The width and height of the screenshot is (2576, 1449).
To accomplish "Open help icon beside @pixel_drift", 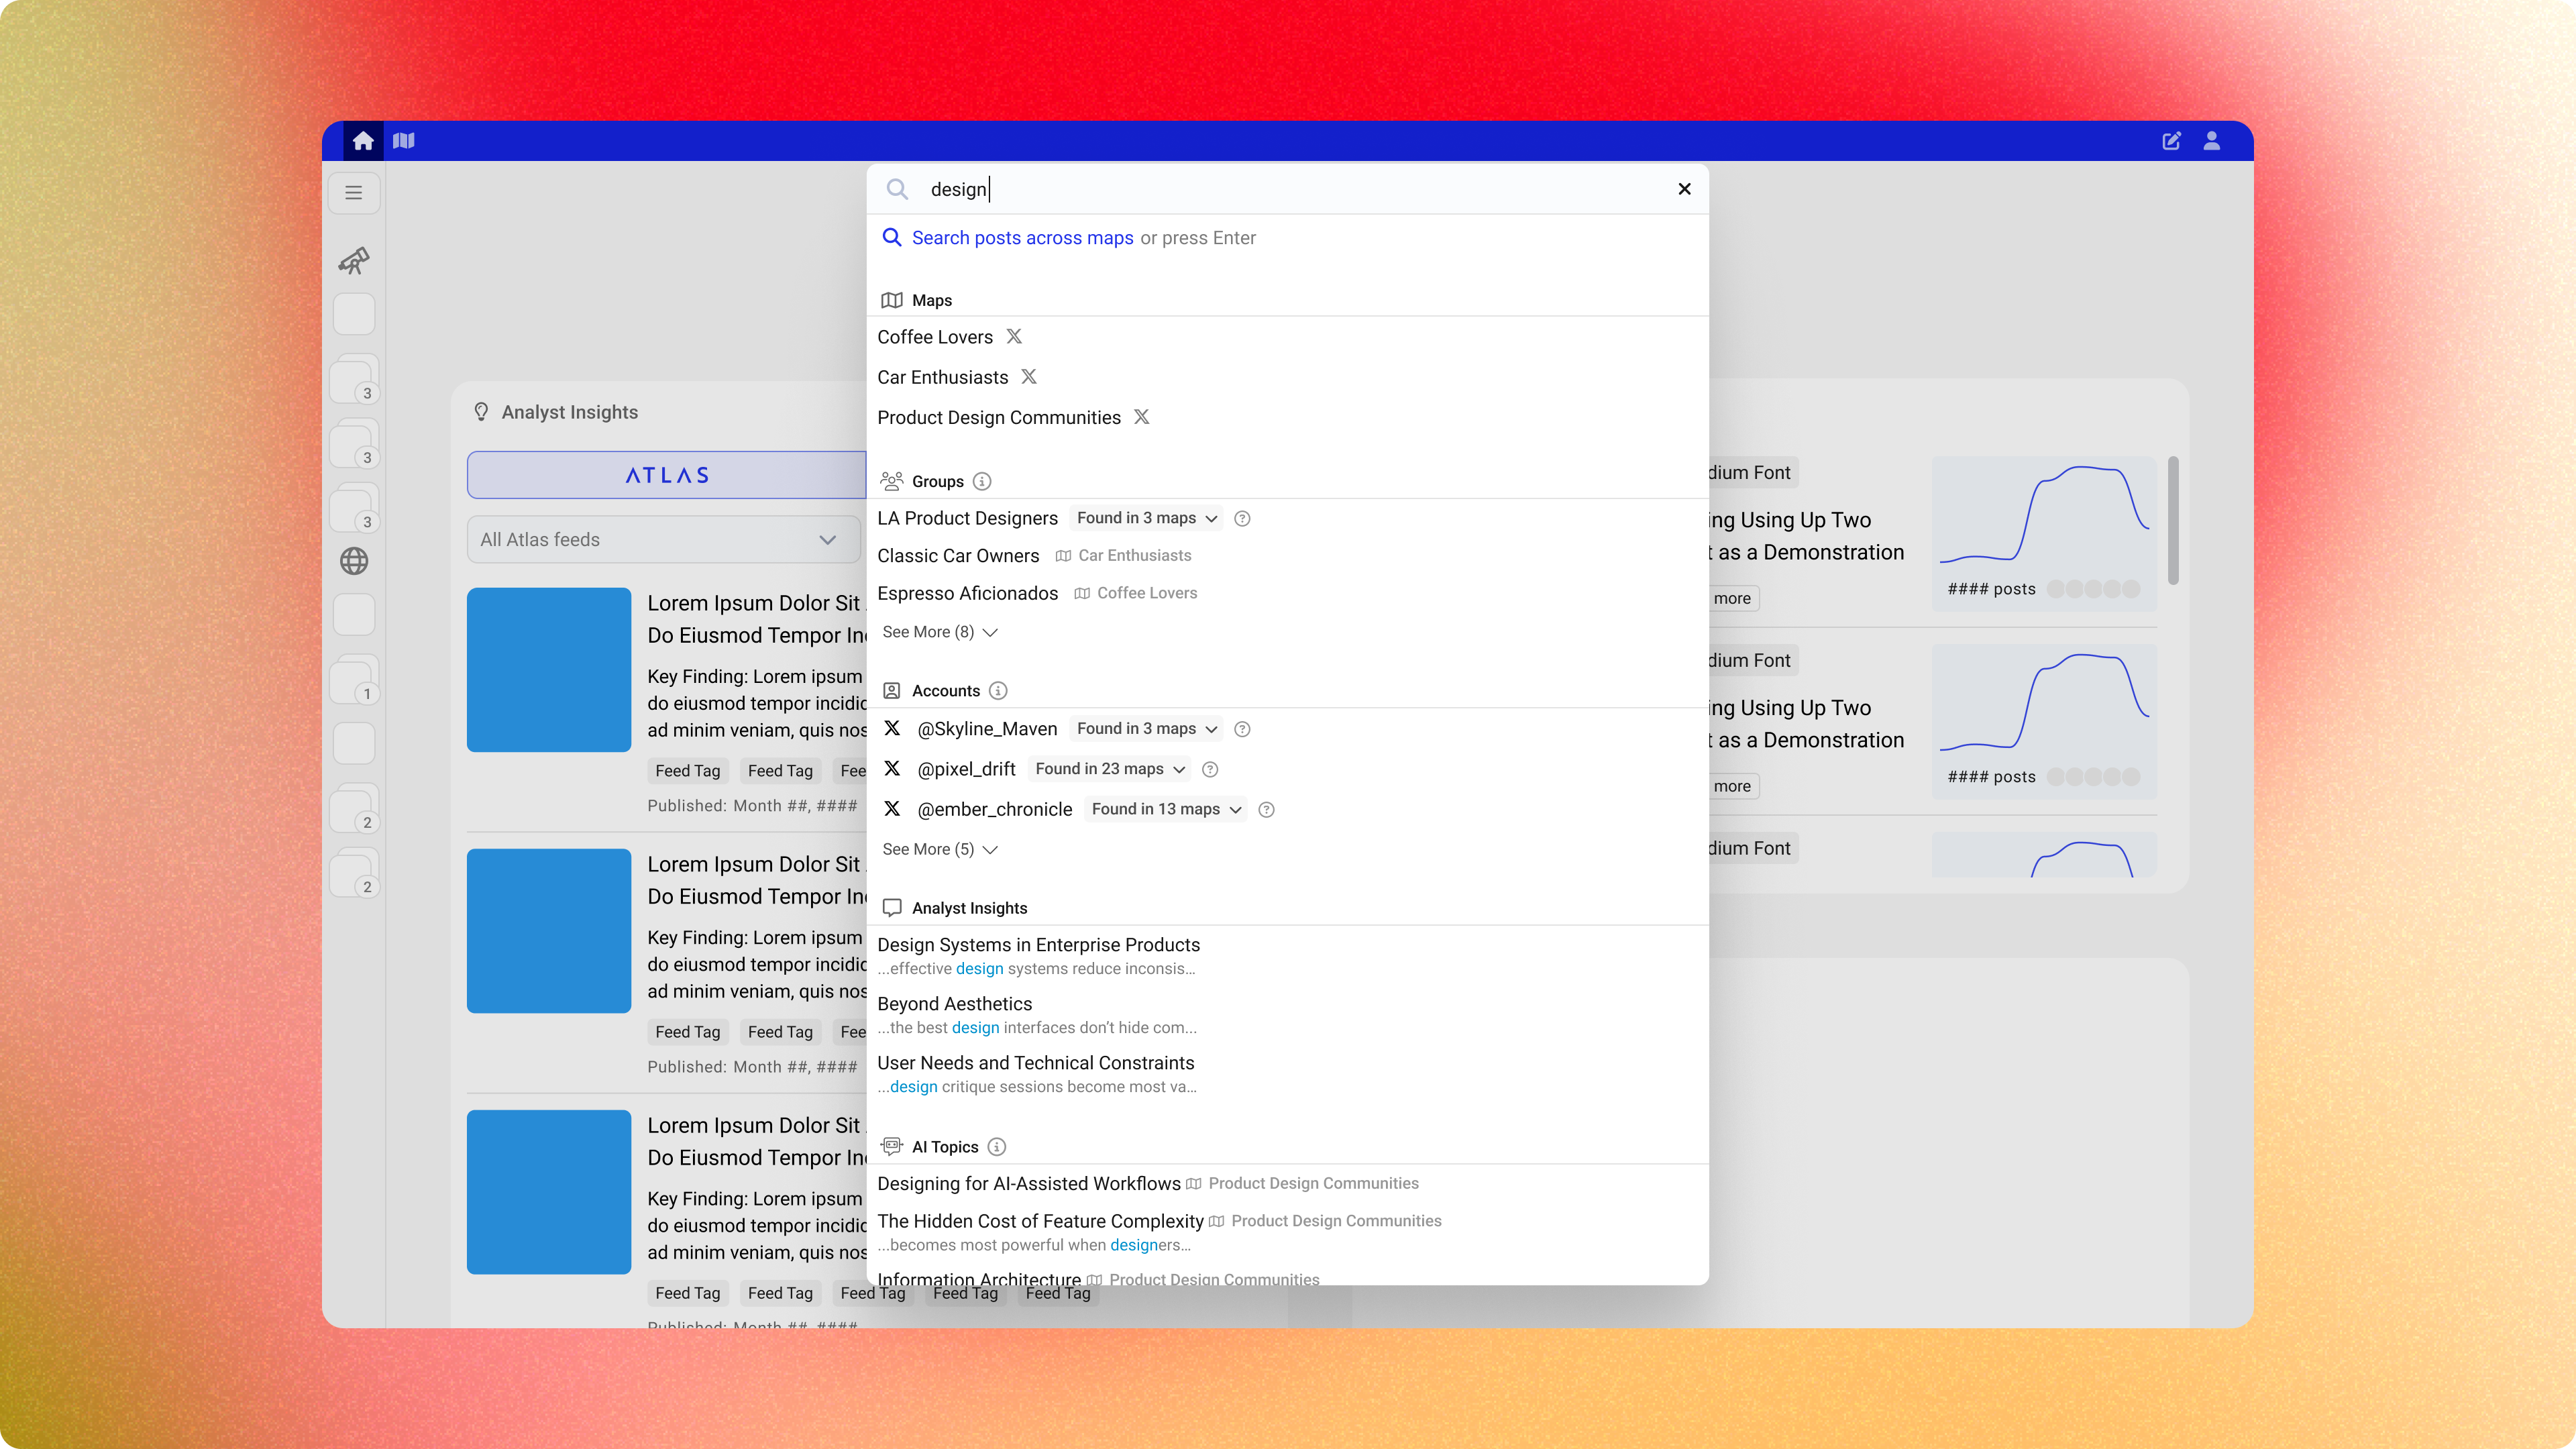I will [x=1210, y=769].
